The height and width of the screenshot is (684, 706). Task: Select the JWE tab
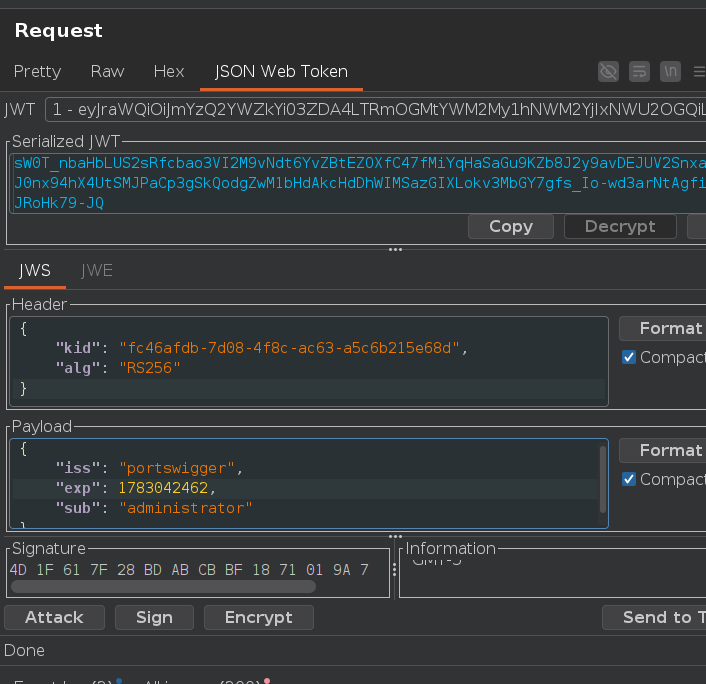tap(97, 271)
